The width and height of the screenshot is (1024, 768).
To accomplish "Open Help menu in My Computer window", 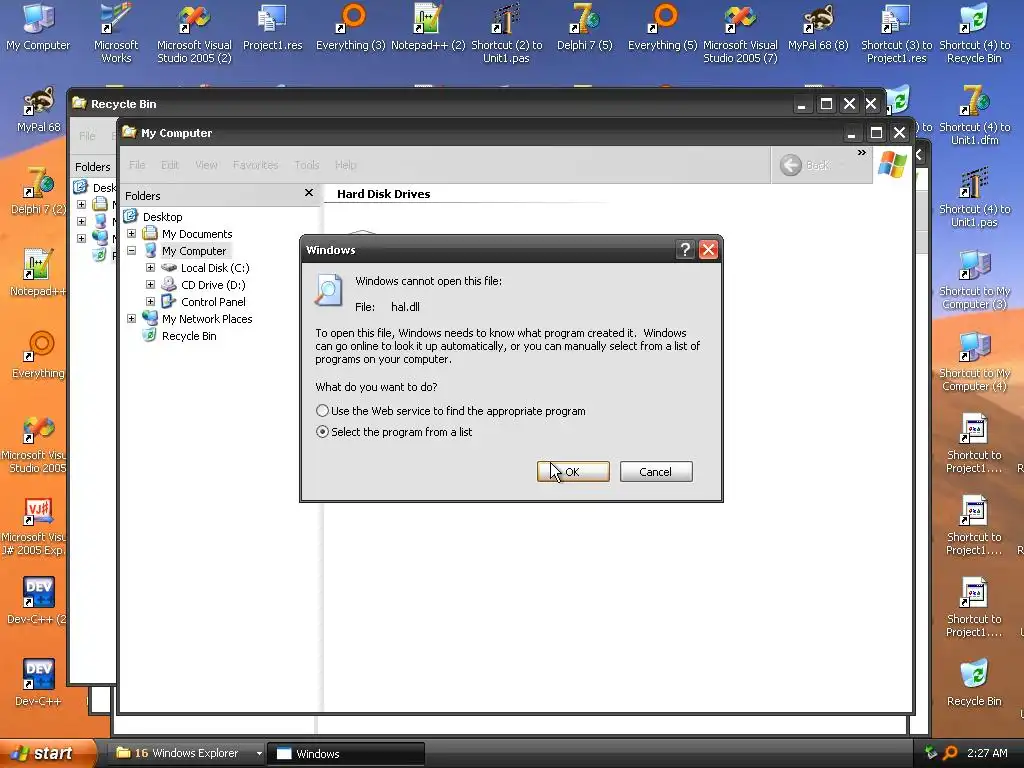I will 345,165.
